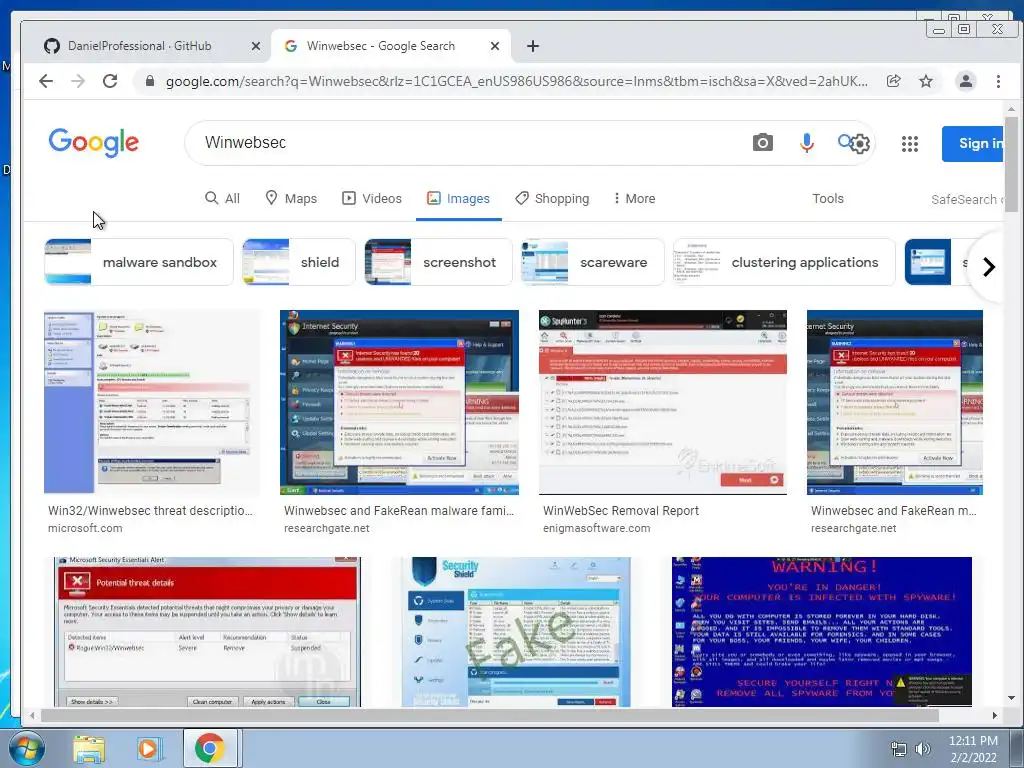Click the right chevron to see more chips
Image resolution: width=1024 pixels, height=768 pixels.
989,266
